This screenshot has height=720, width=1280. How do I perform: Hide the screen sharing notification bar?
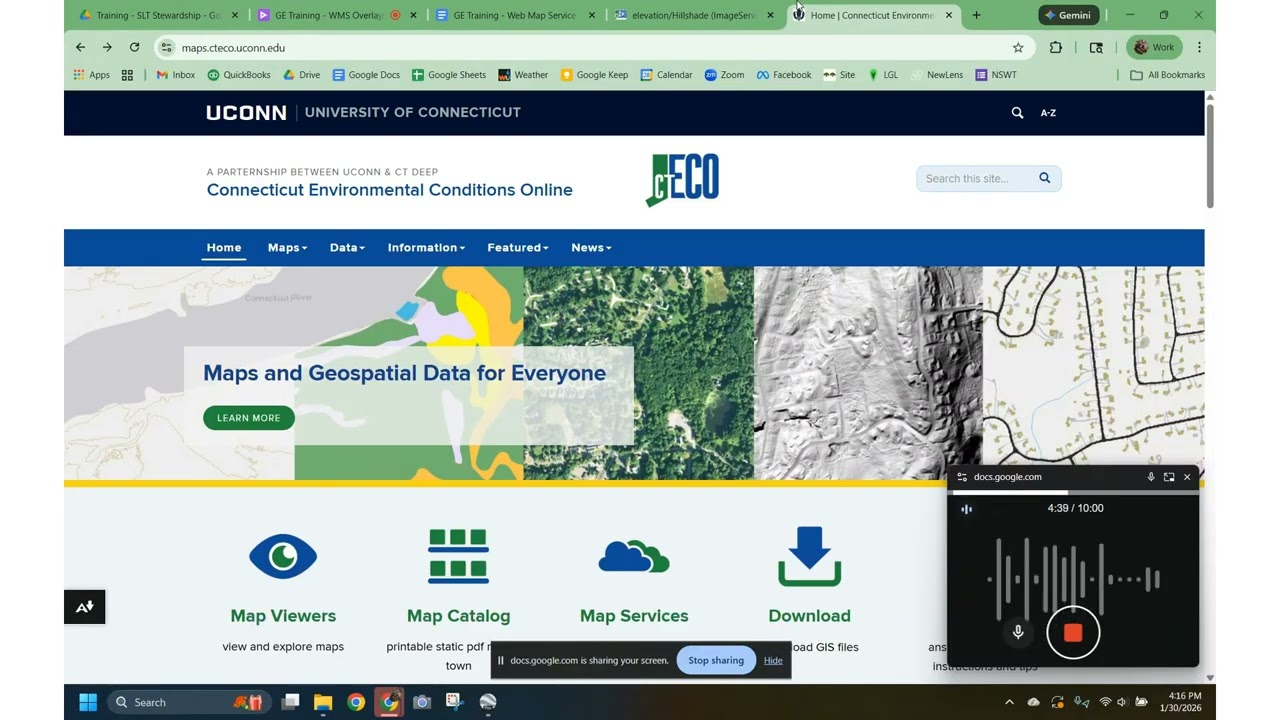point(773,660)
